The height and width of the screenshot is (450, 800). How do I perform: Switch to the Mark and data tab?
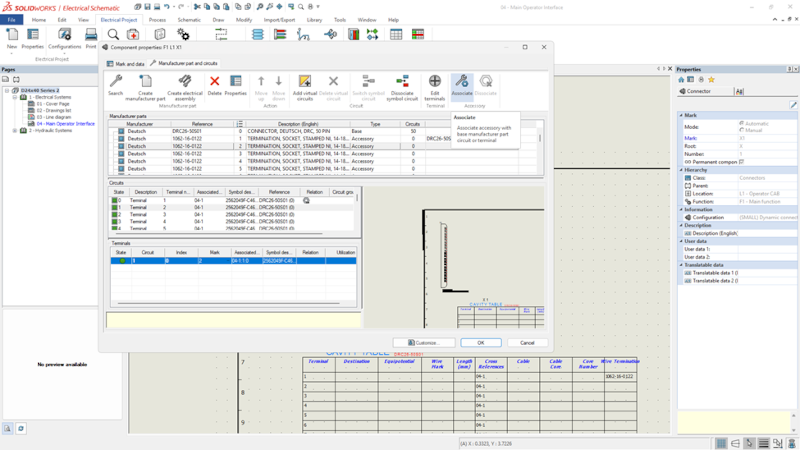[126, 63]
